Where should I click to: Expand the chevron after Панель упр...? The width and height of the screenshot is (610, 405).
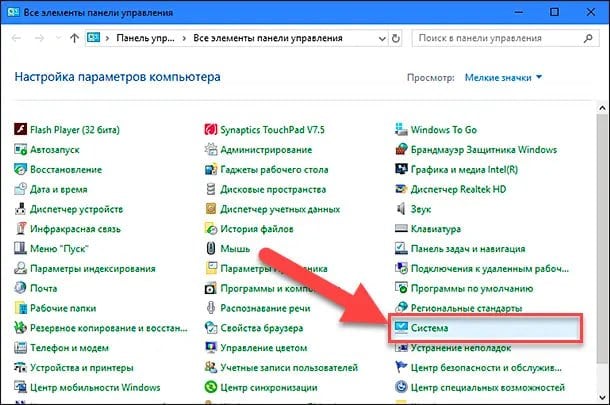pos(184,38)
